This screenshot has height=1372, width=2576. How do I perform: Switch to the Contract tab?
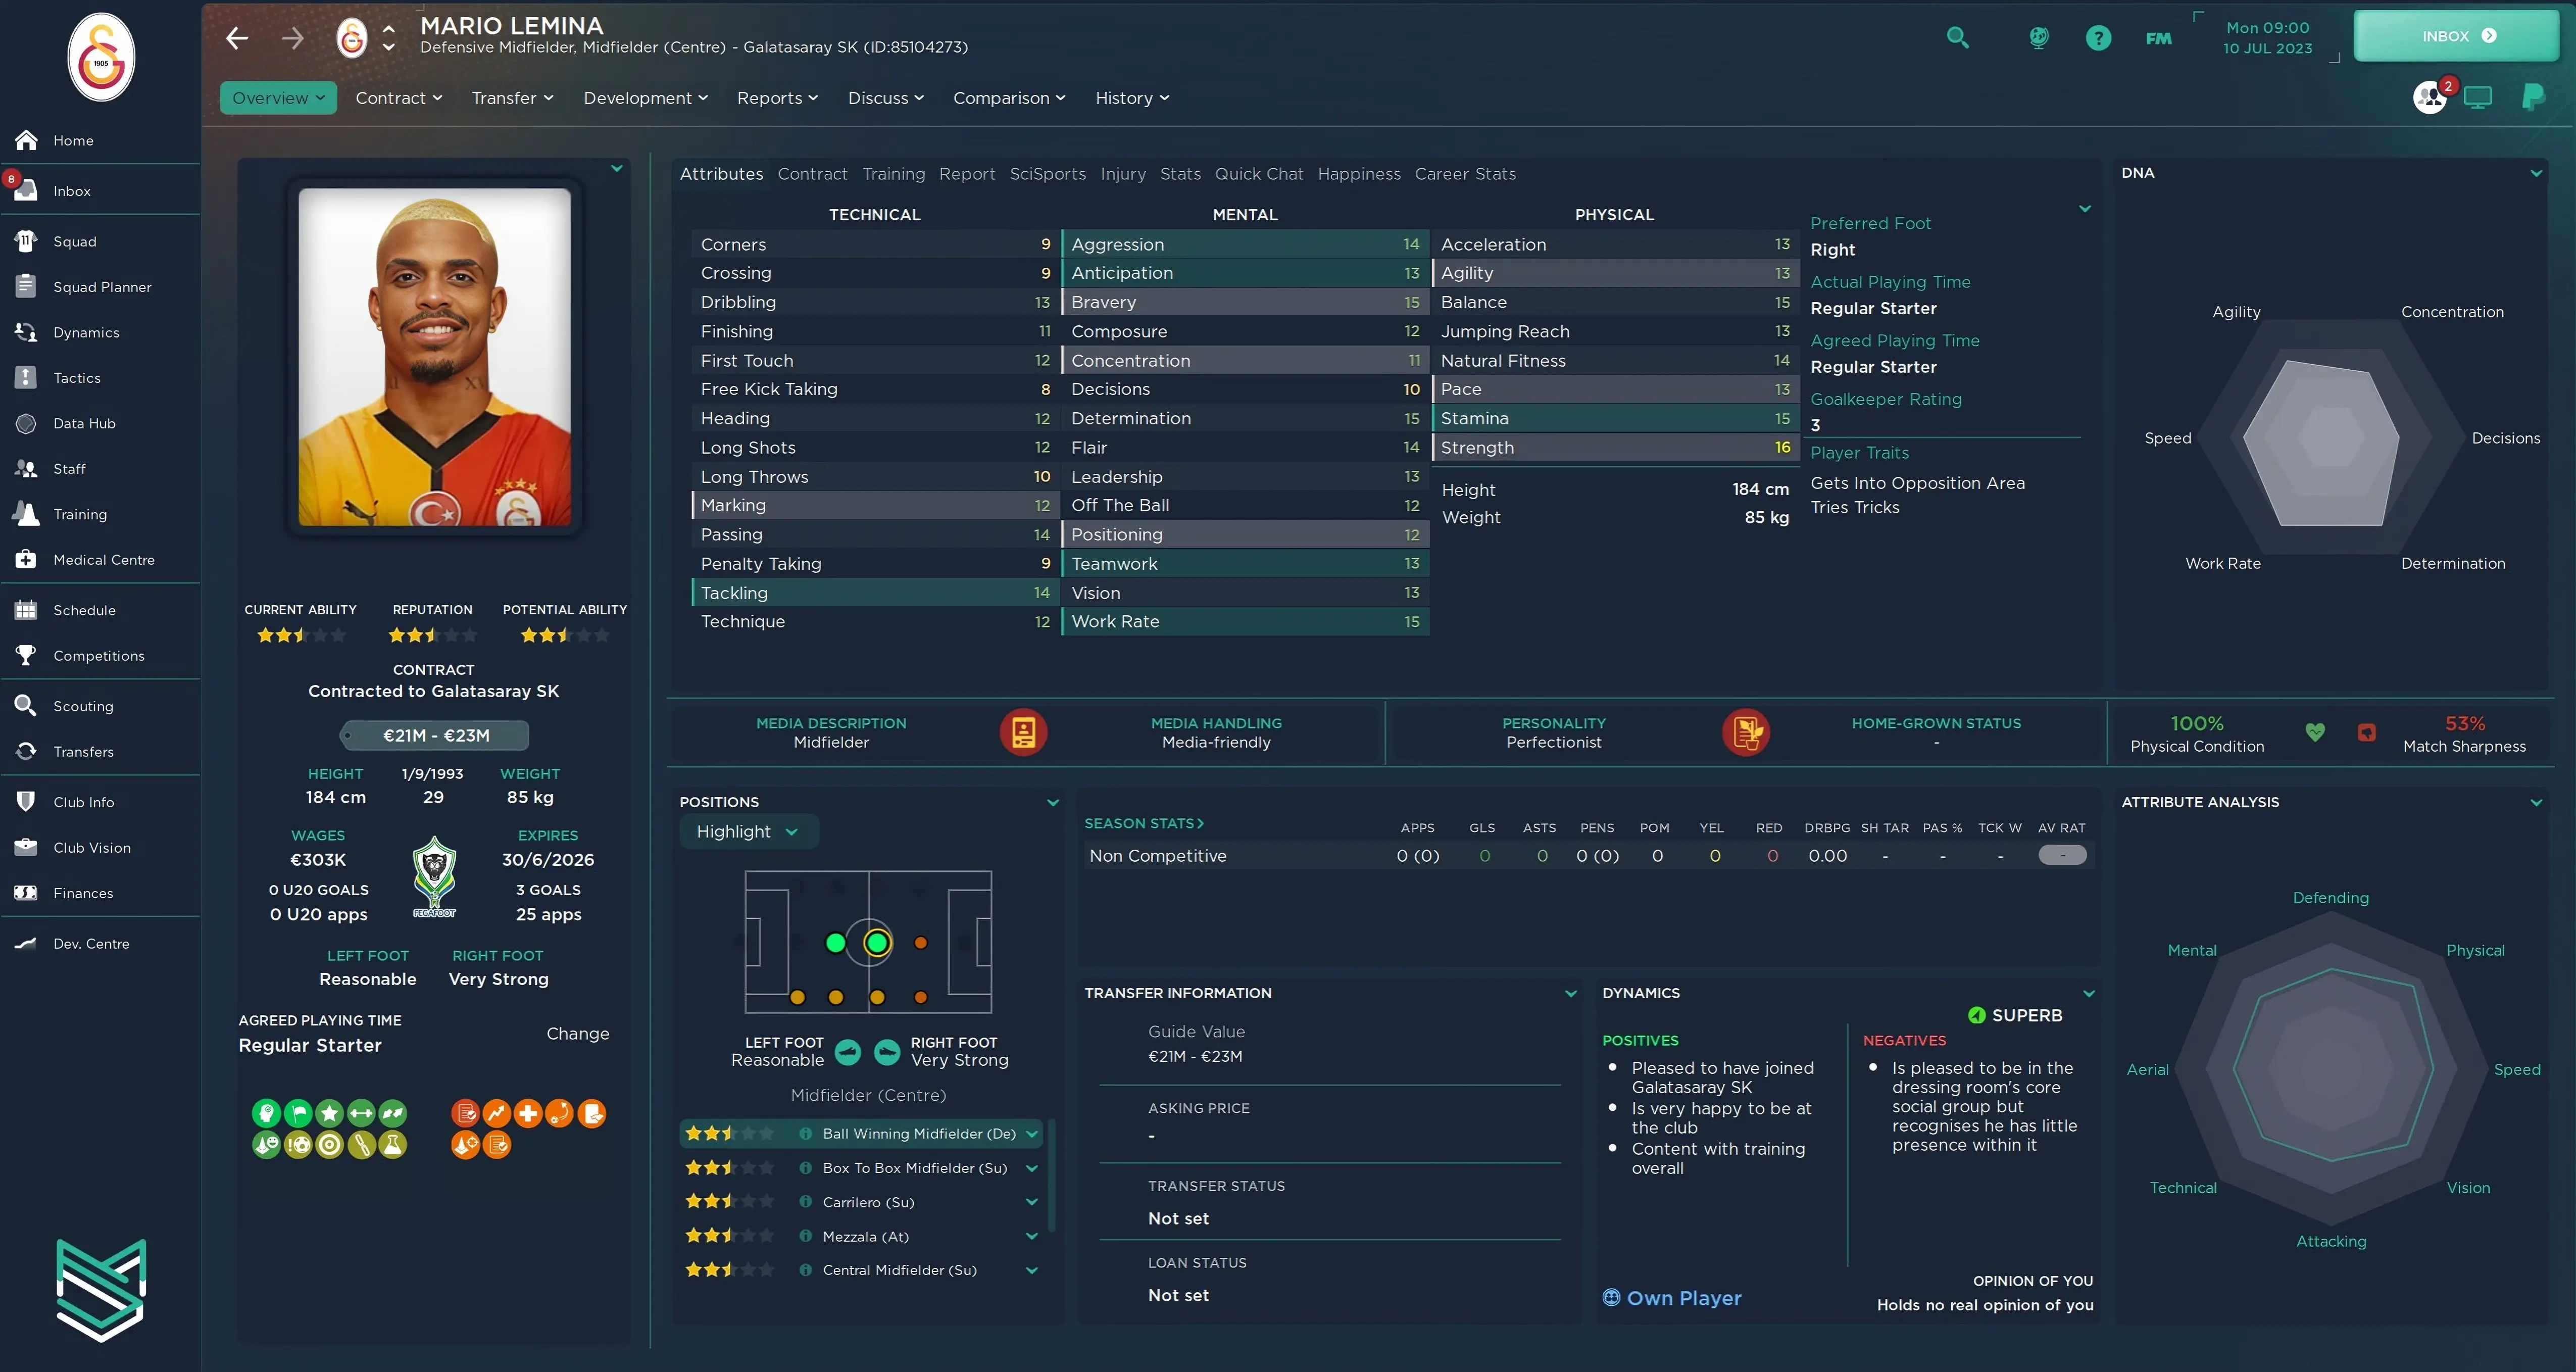(x=812, y=174)
